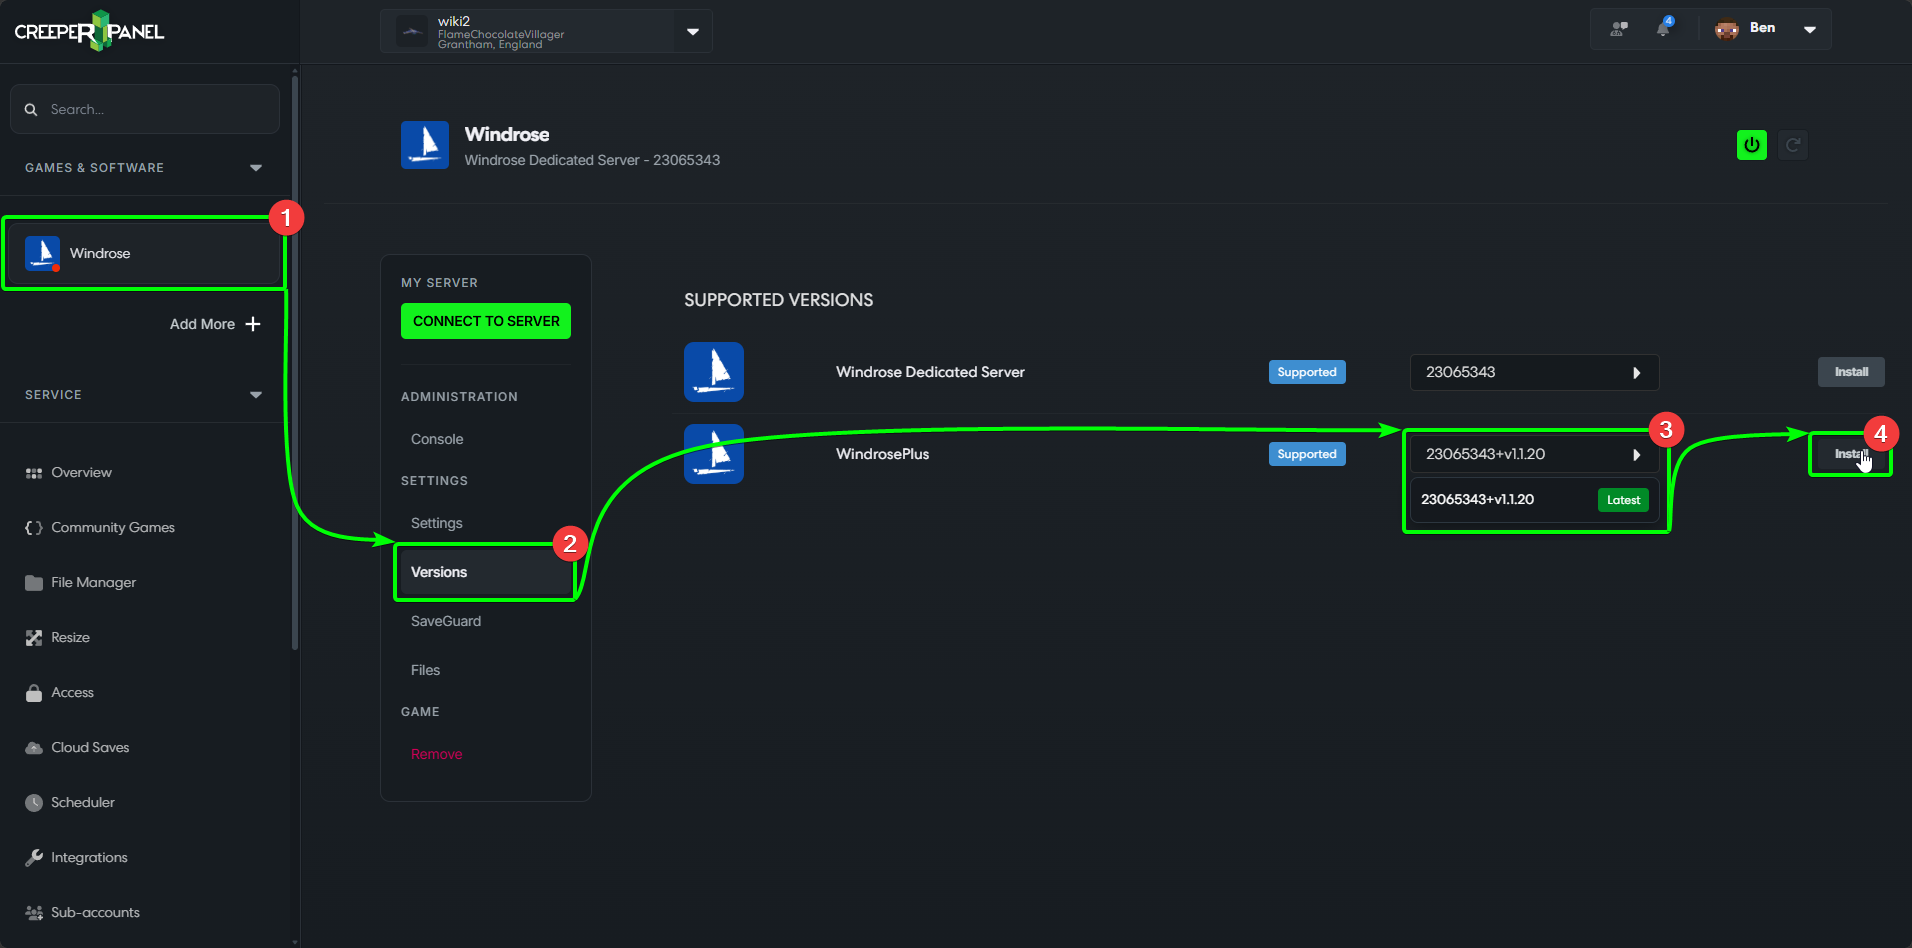Click the red Remove link
This screenshot has width=1912, height=948.
coord(437,754)
